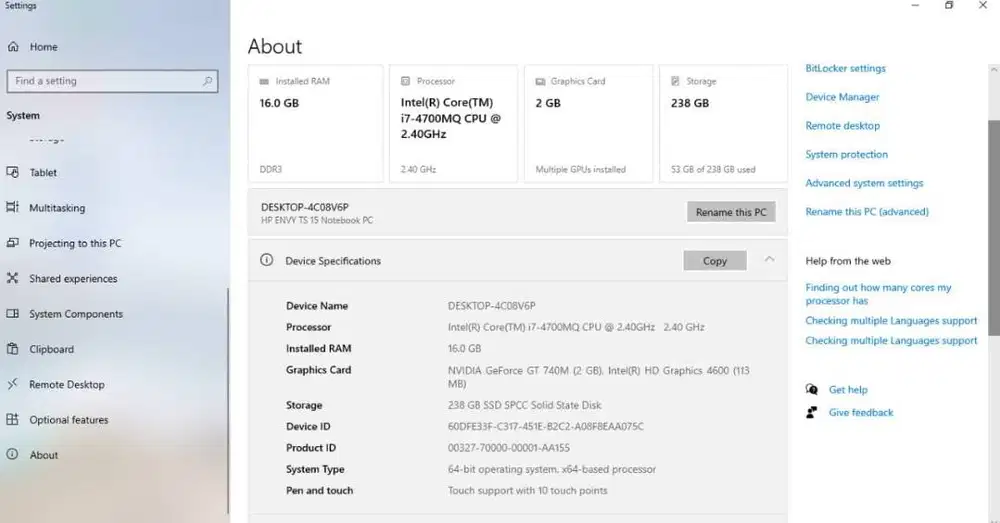Click the Get help link
Image resolution: width=1000 pixels, height=523 pixels.
tap(848, 390)
